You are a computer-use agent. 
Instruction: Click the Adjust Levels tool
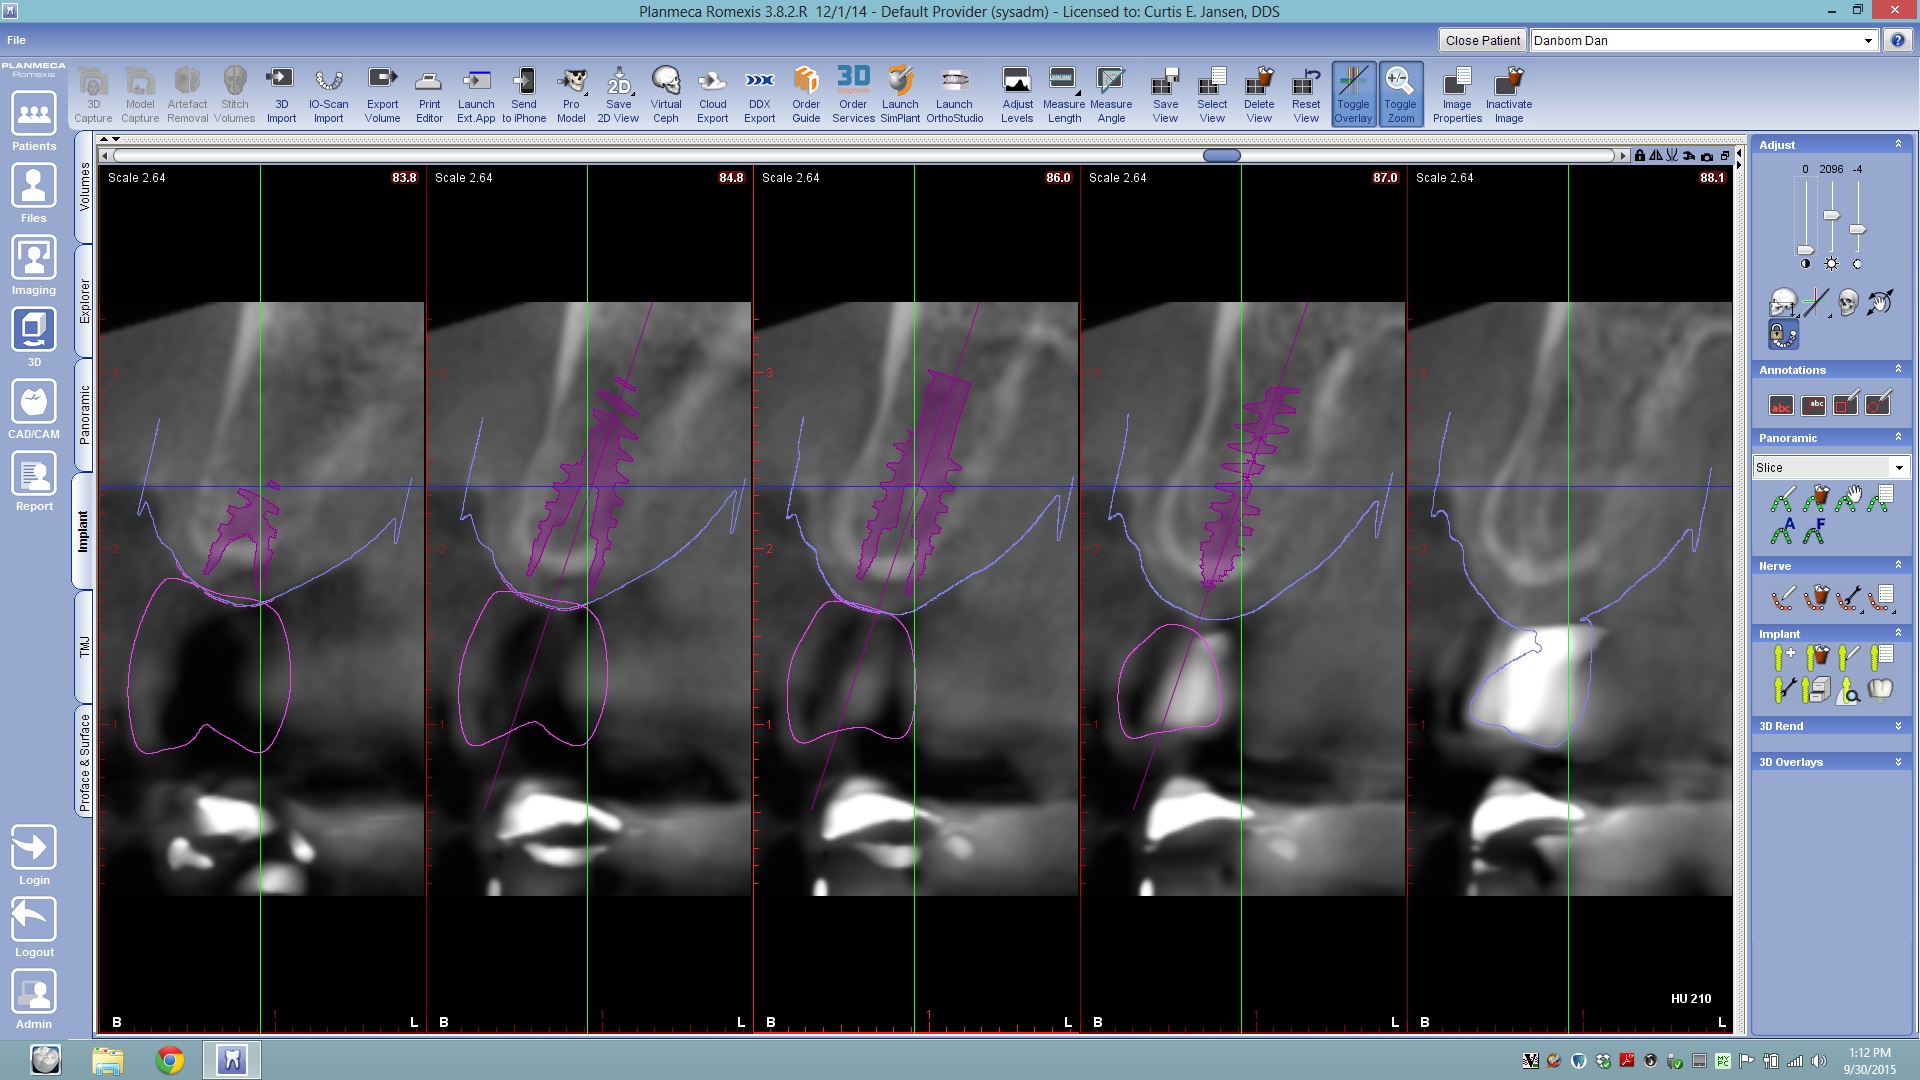coord(1017,95)
